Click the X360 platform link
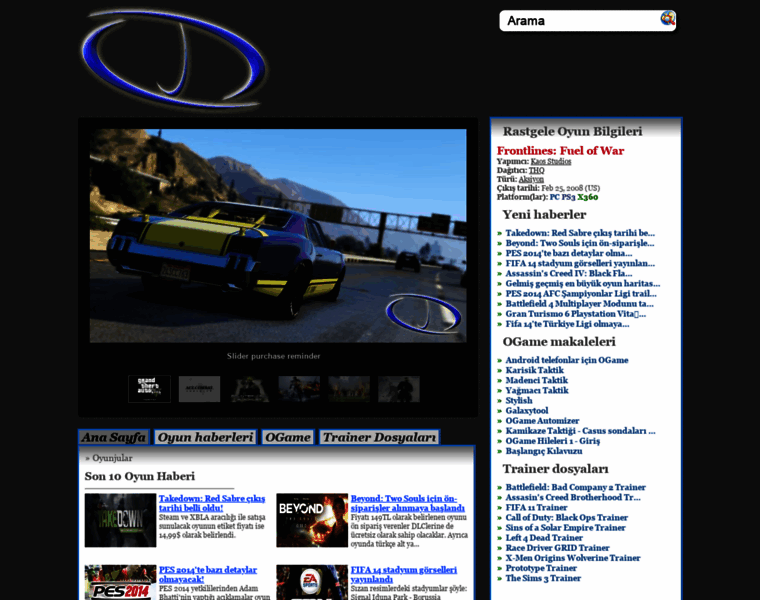 (587, 197)
